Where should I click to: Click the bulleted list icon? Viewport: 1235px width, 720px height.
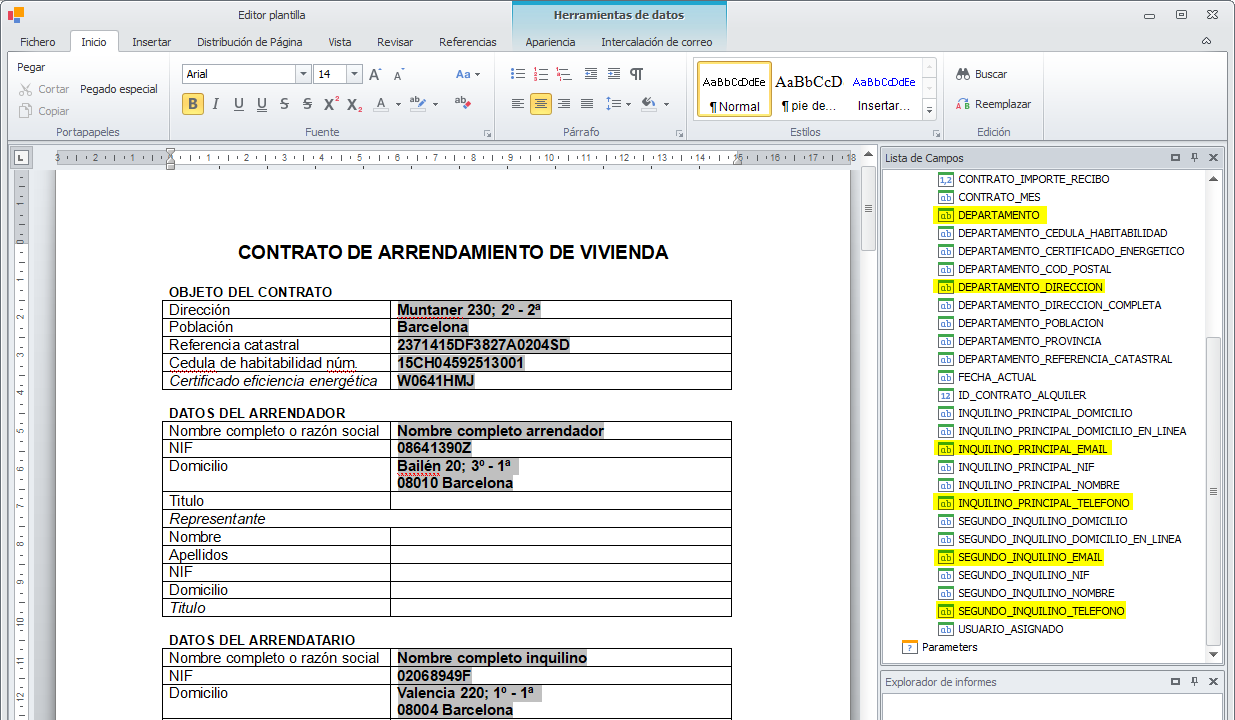coord(517,74)
